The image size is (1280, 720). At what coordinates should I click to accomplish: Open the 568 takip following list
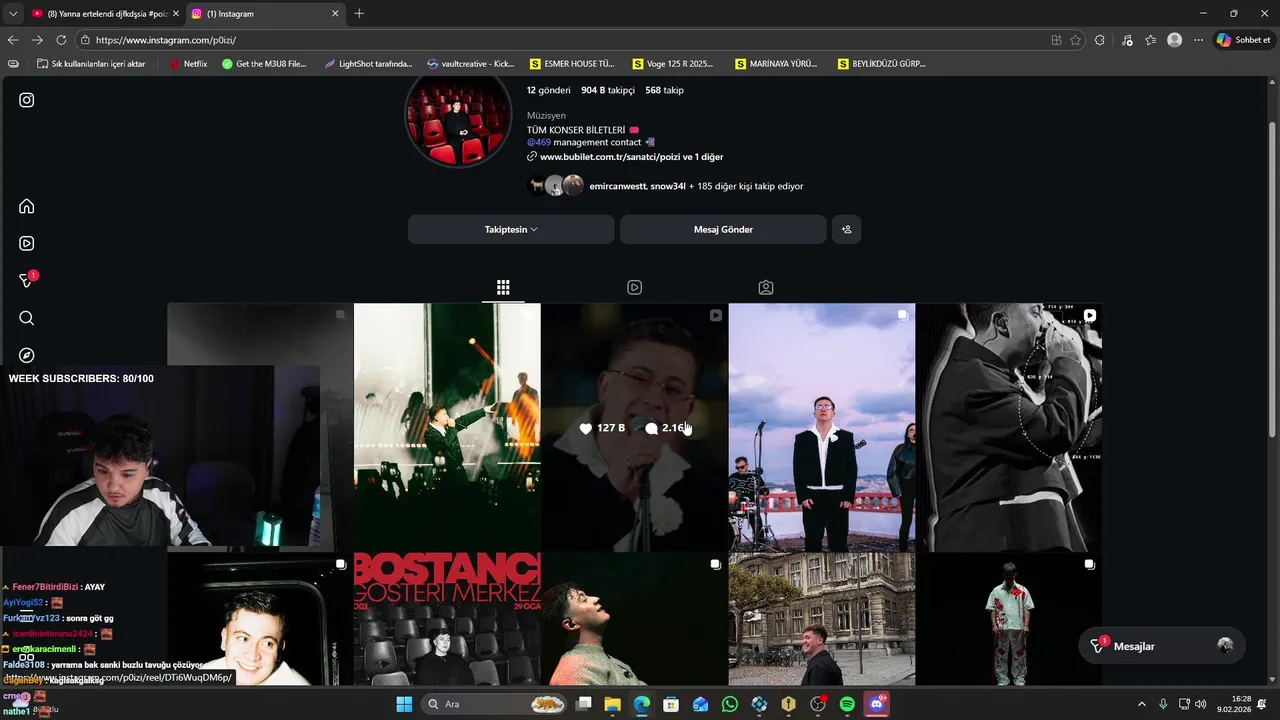tap(664, 90)
